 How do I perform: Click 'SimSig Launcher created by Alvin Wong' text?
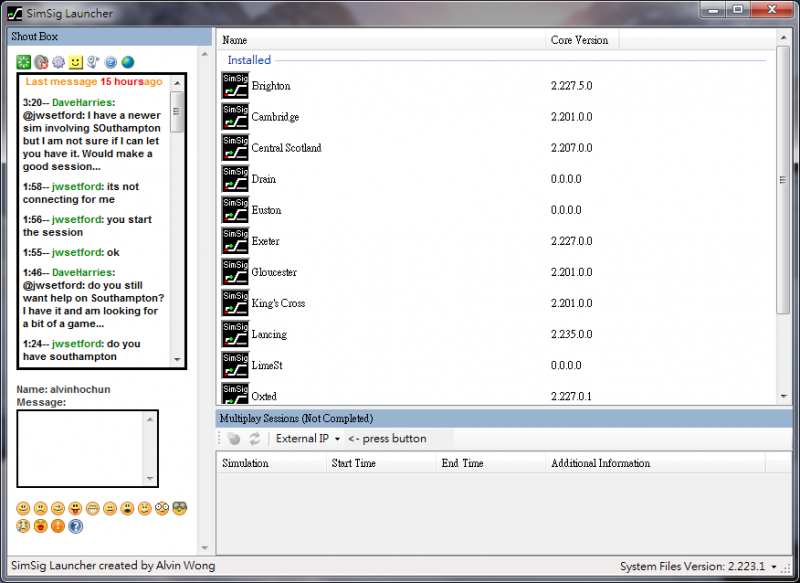click(113, 566)
